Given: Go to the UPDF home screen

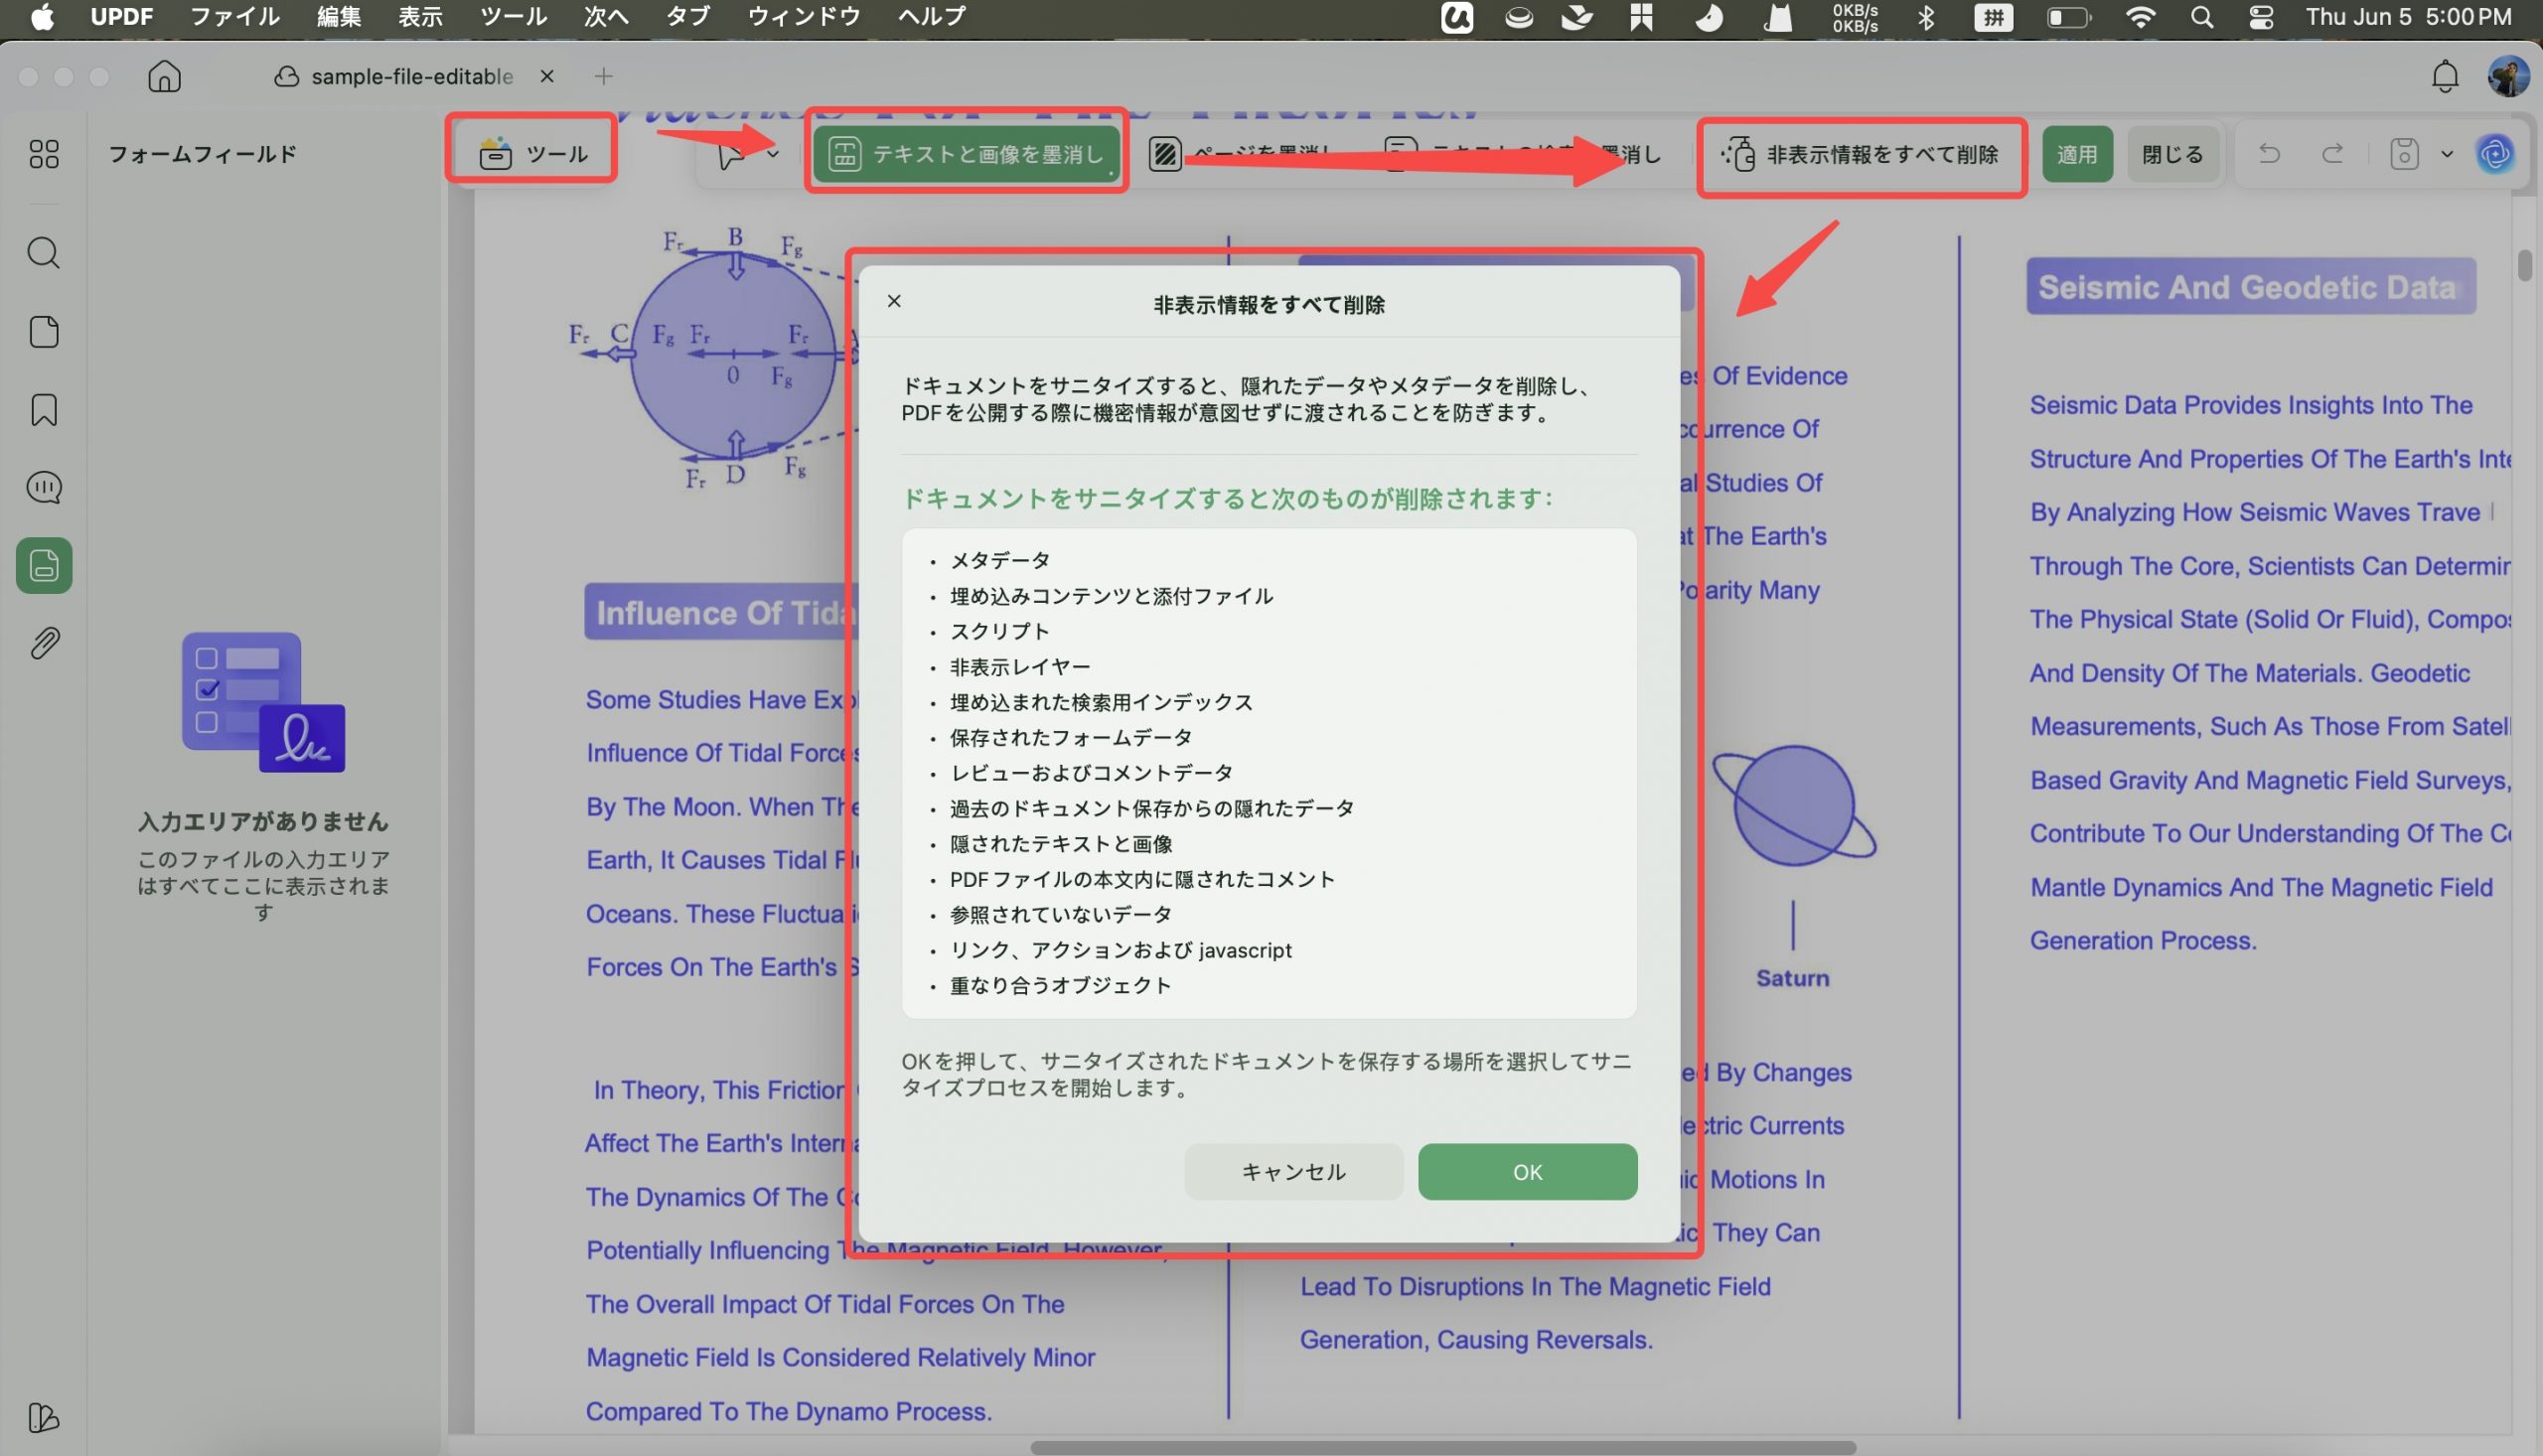Looking at the screenshot, I should click(164, 76).
